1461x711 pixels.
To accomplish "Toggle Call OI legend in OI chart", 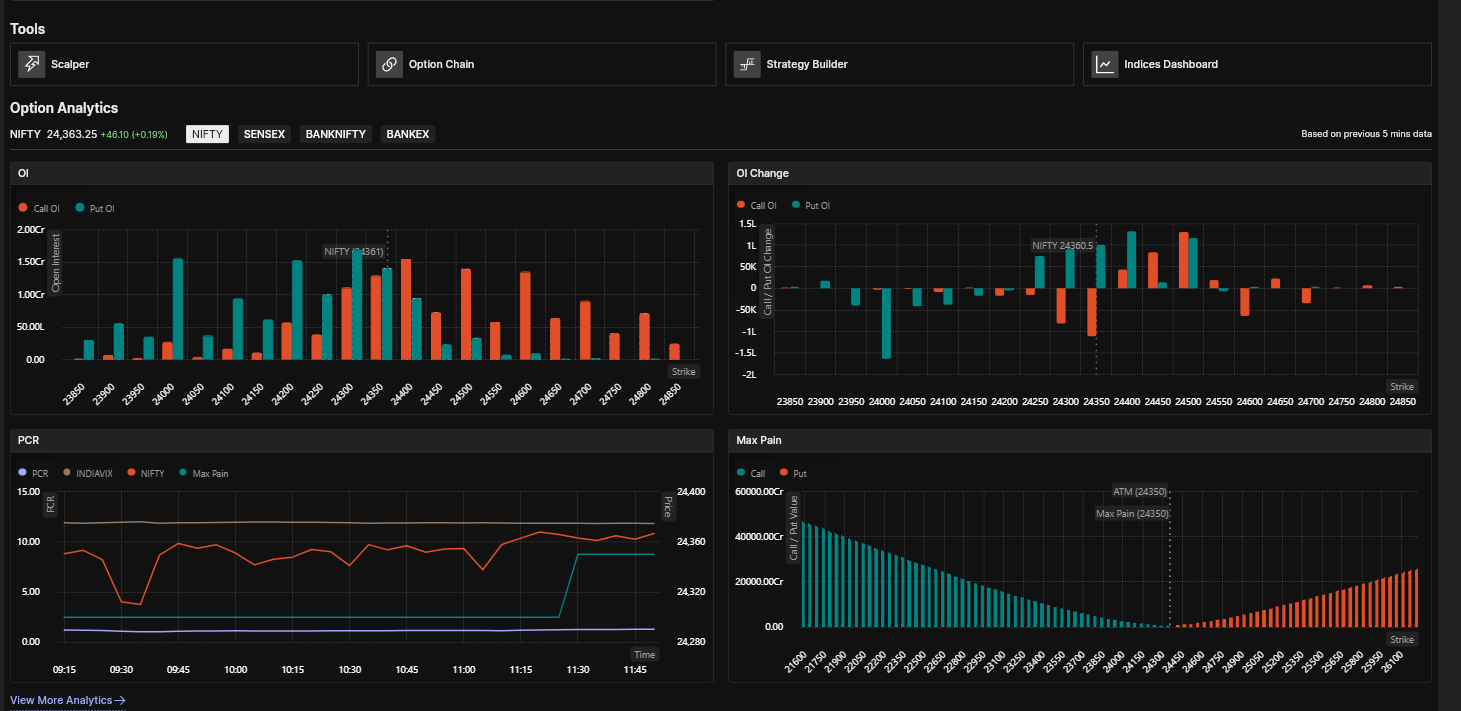I will click(x=39, y=208).
